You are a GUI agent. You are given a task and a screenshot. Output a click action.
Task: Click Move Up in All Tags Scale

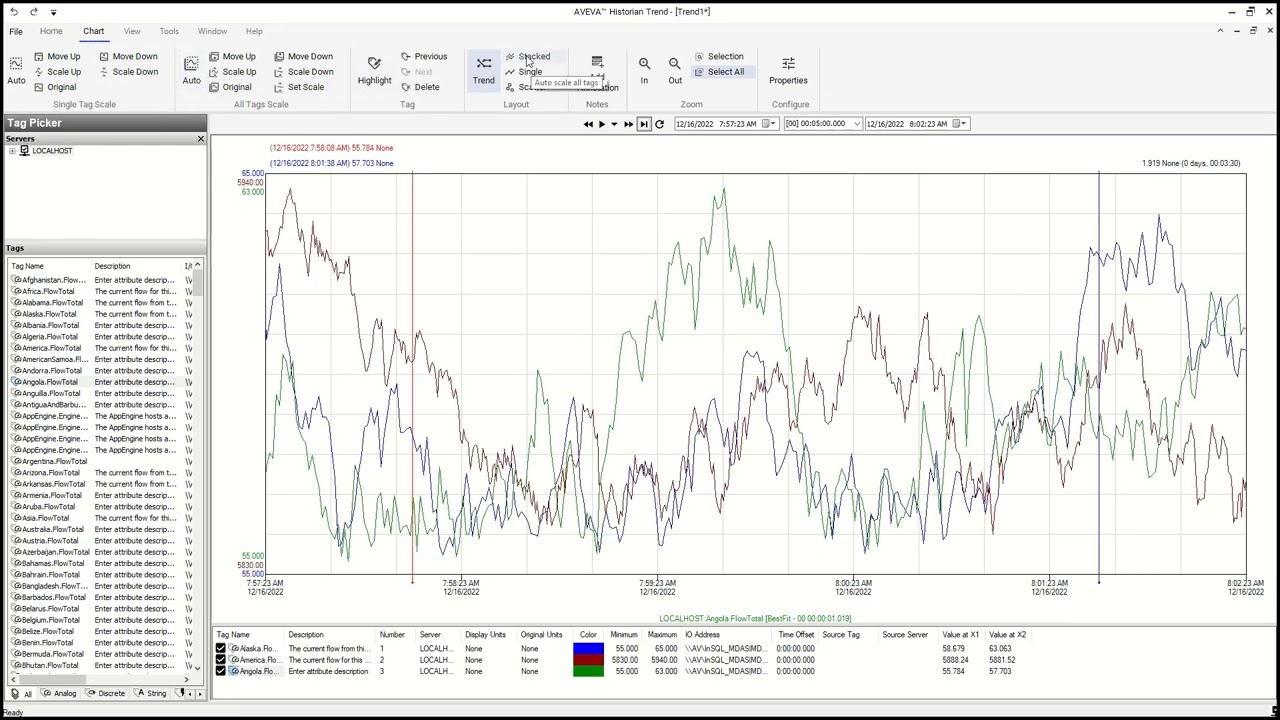tap(232, 56)
